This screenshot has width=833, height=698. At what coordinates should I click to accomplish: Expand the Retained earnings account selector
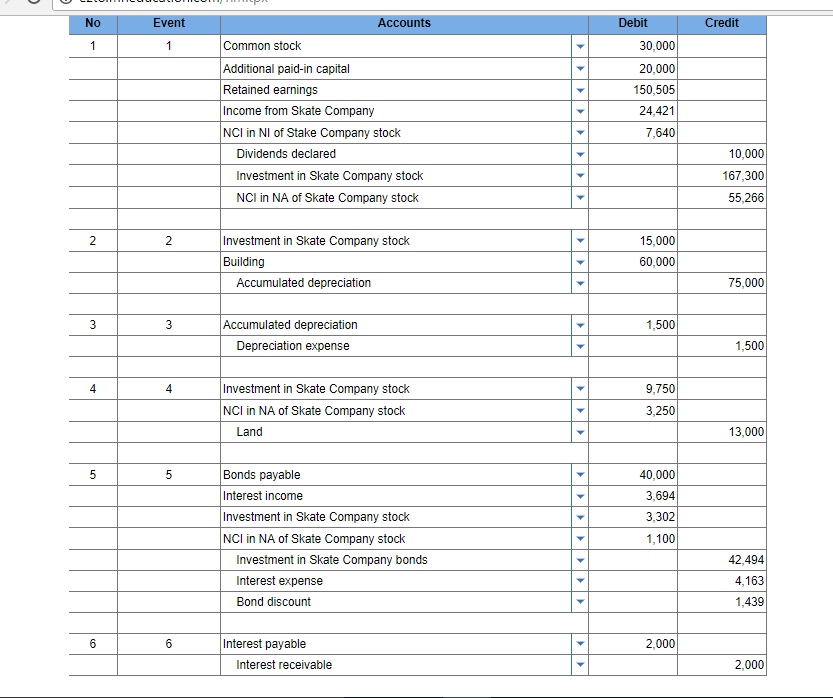click(580, 89)
